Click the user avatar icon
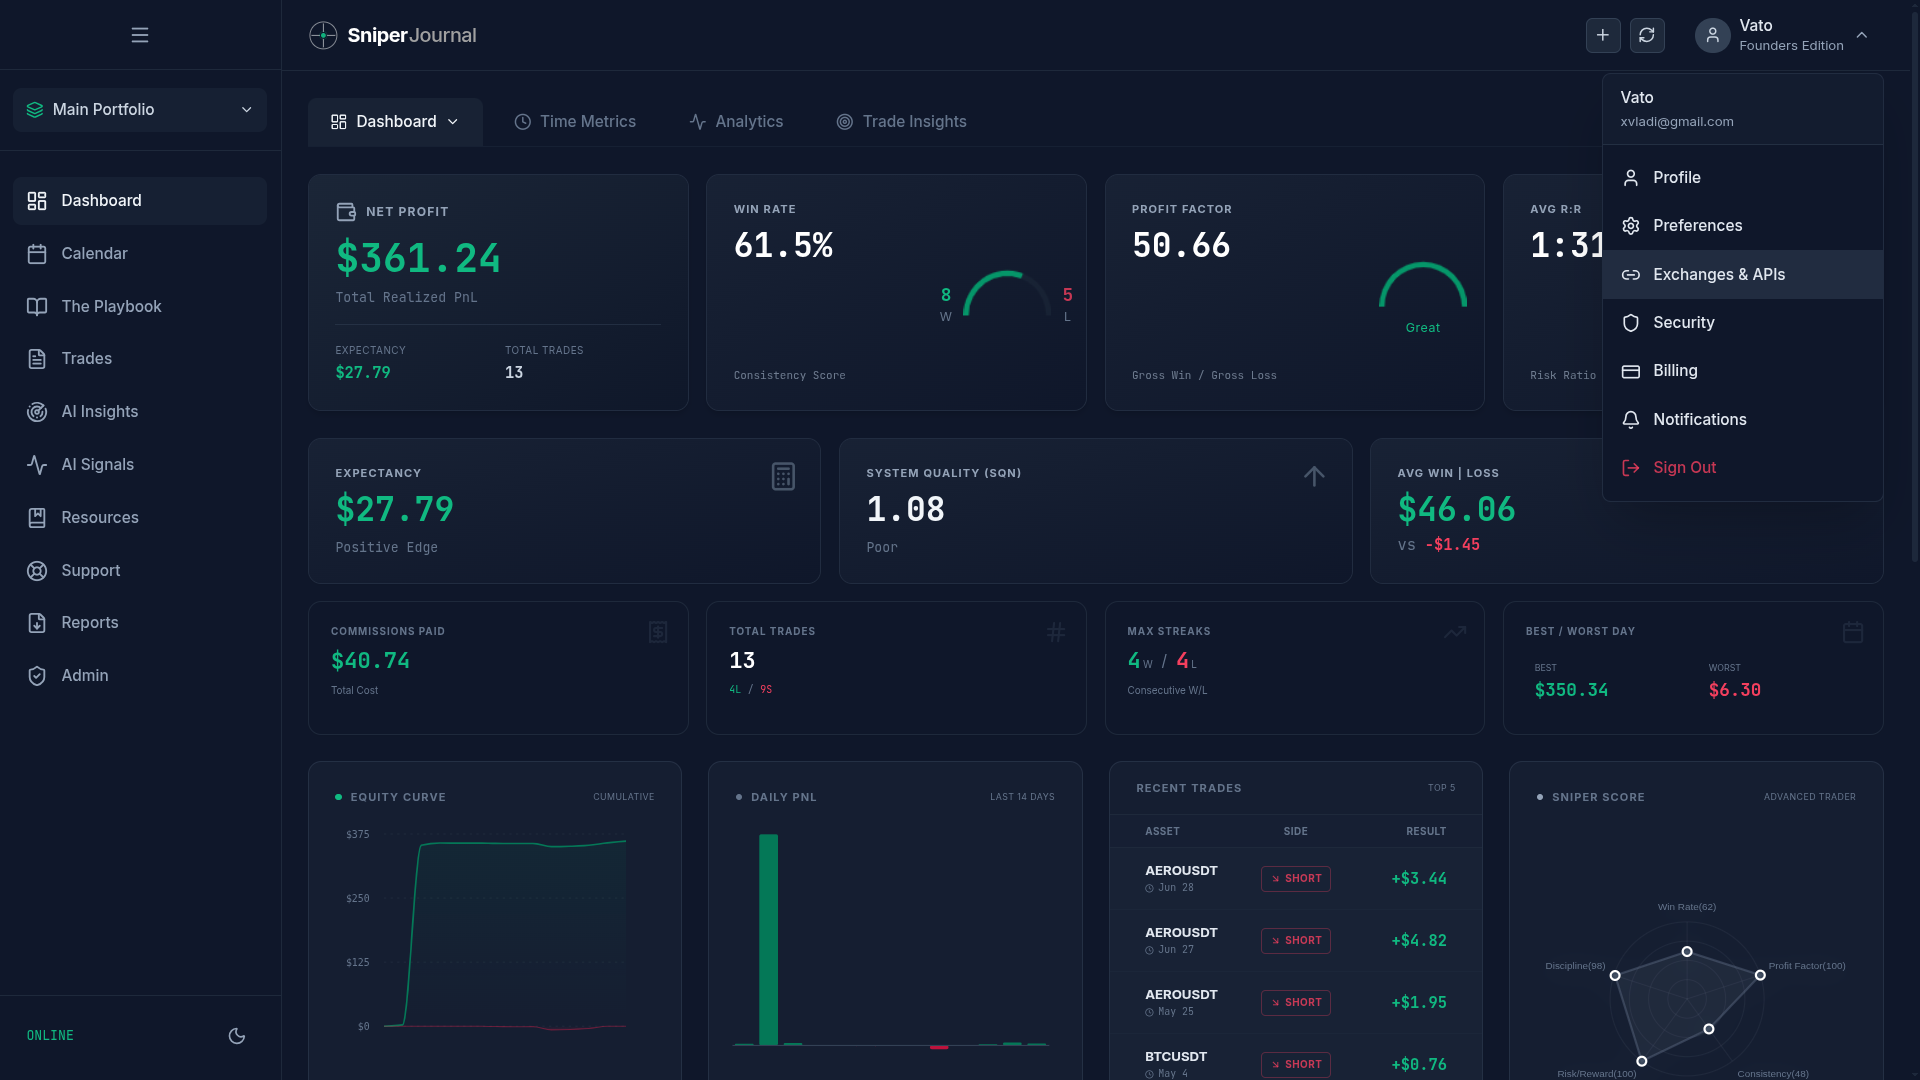Image resolution: width=1920 pixels, height=1080 pixels. pyautogui.click(x=1712, y=35)
